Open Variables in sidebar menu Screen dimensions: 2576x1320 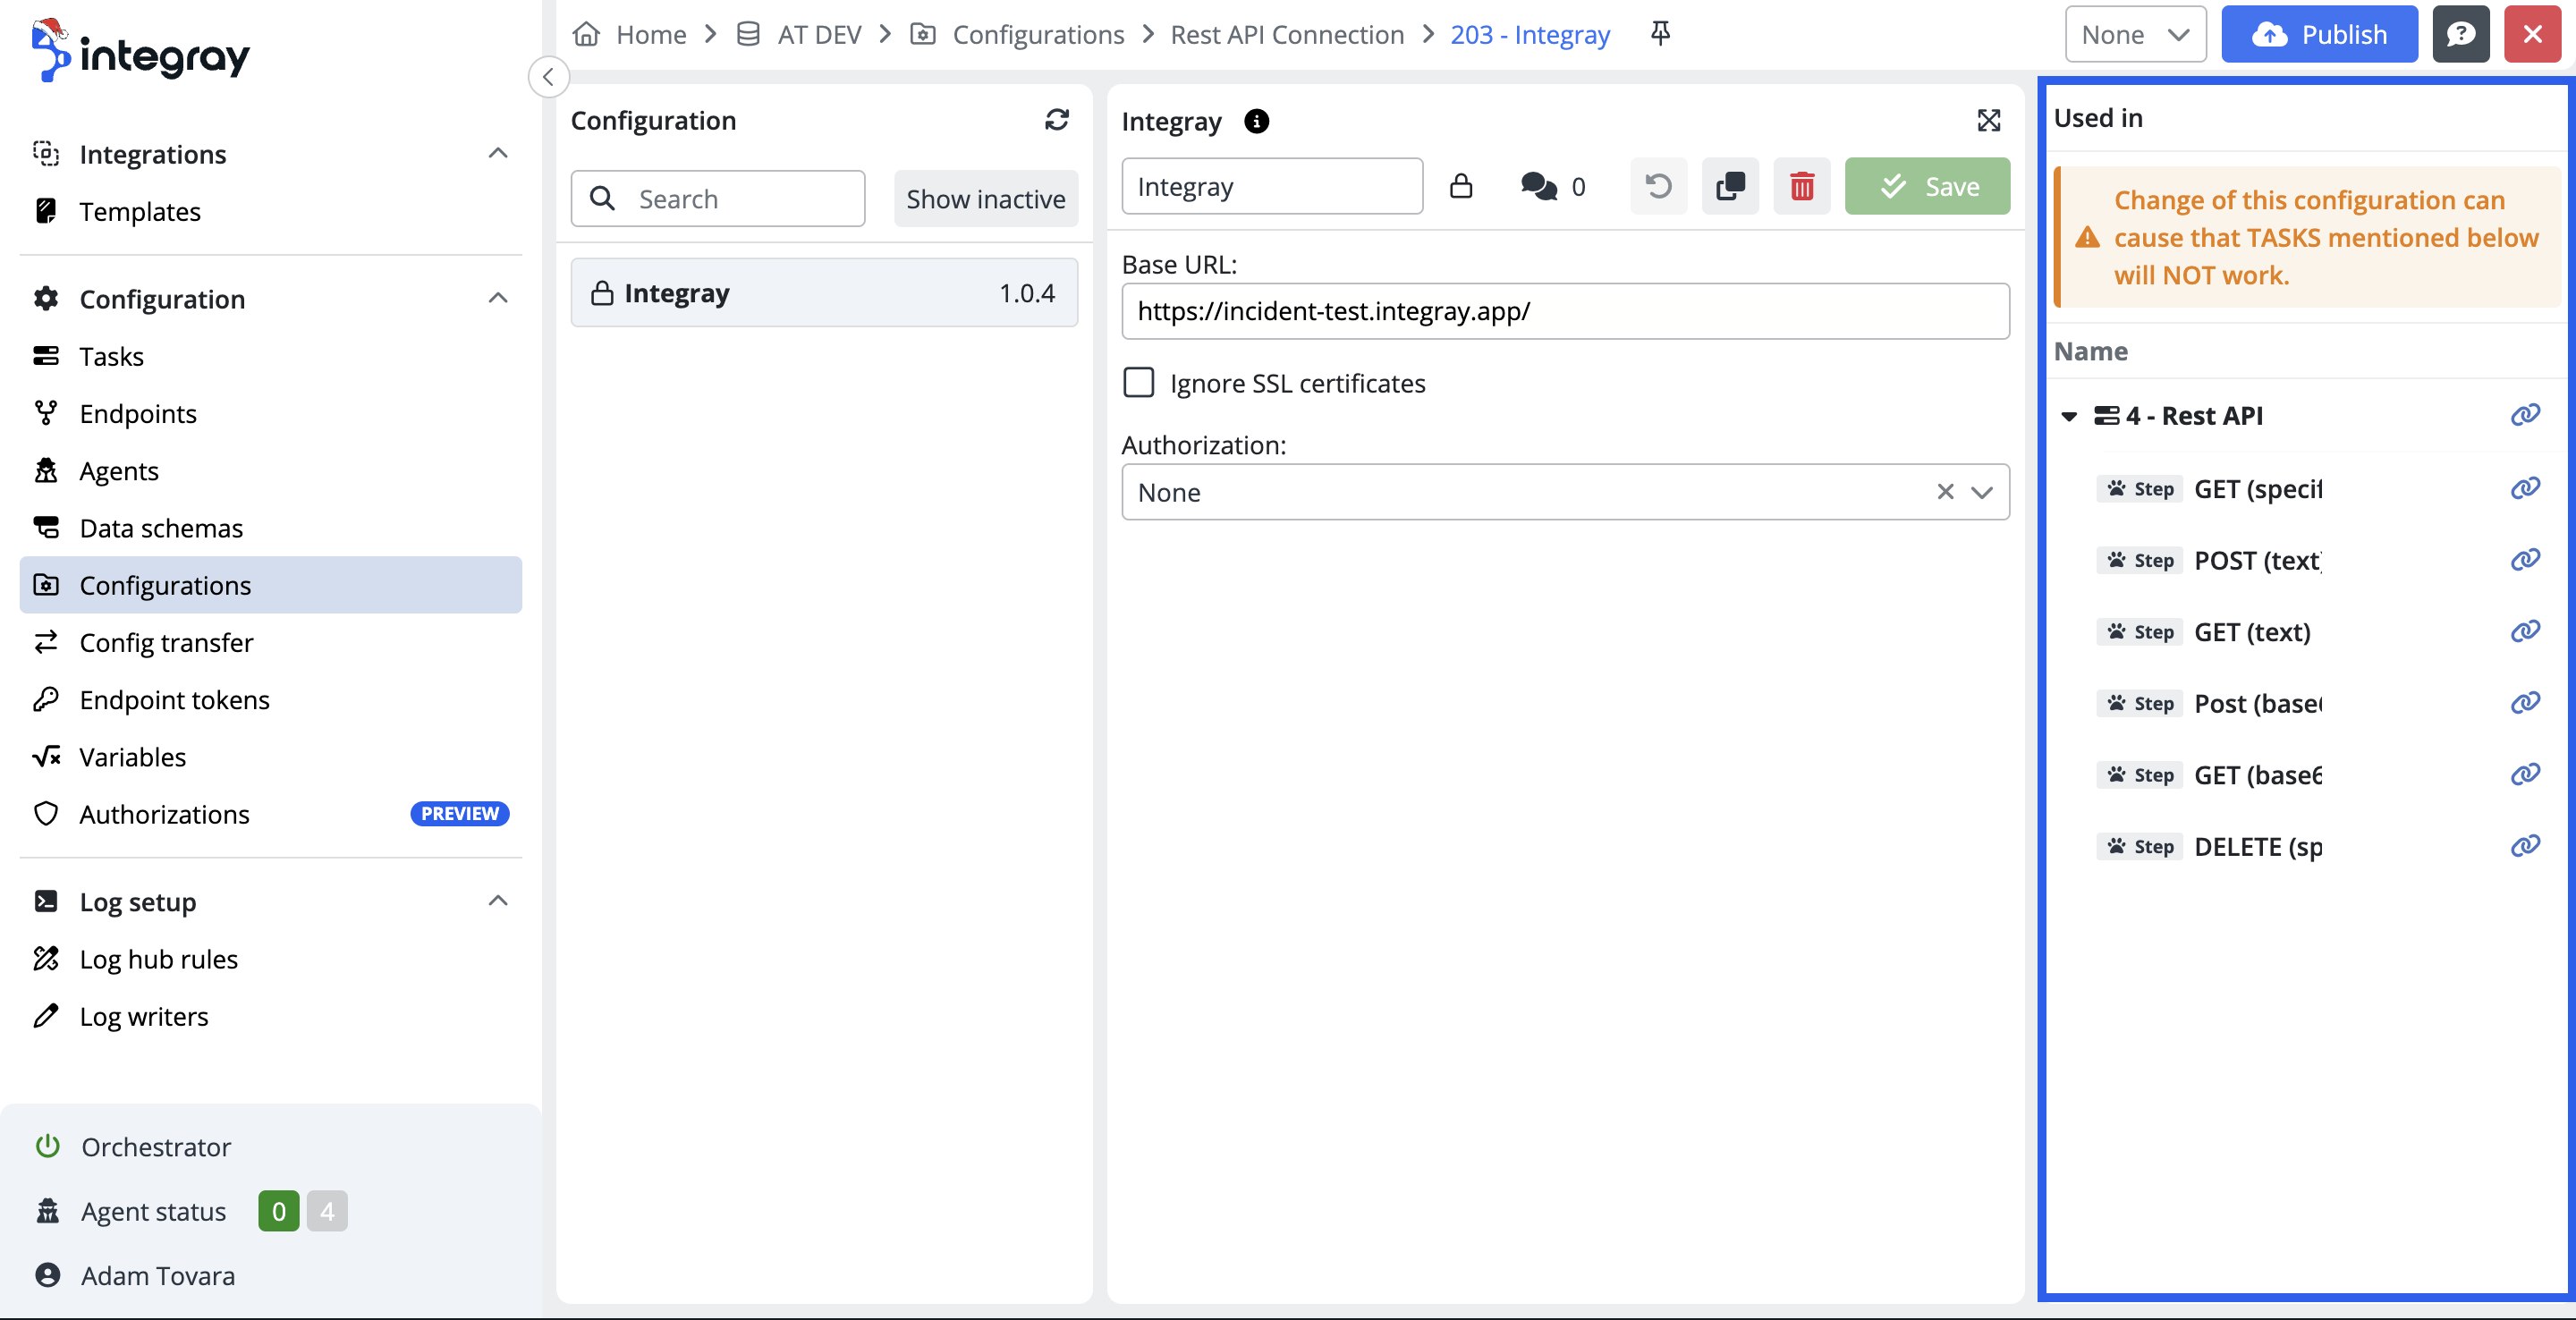(132, 757)
